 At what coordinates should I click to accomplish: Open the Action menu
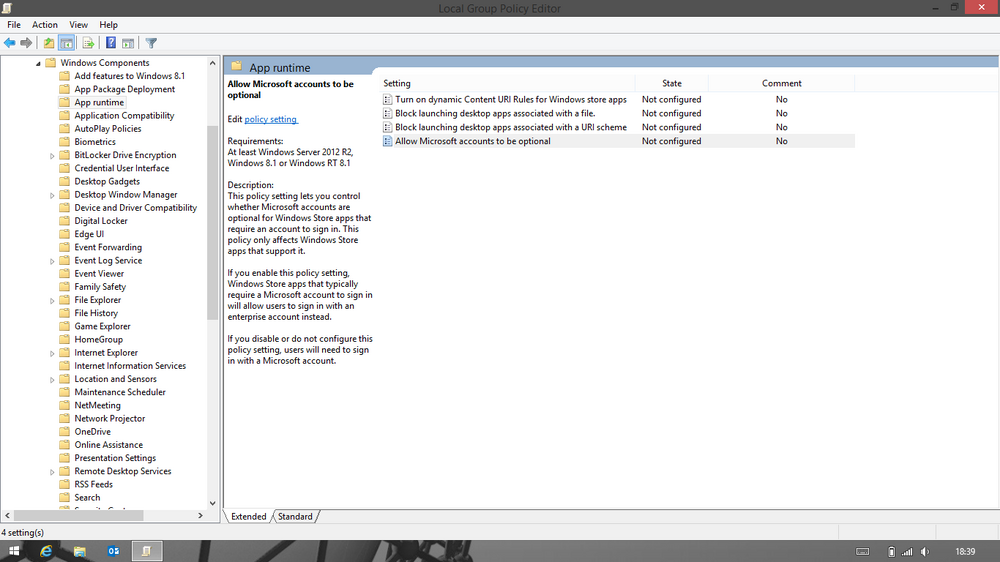(45, 25)
